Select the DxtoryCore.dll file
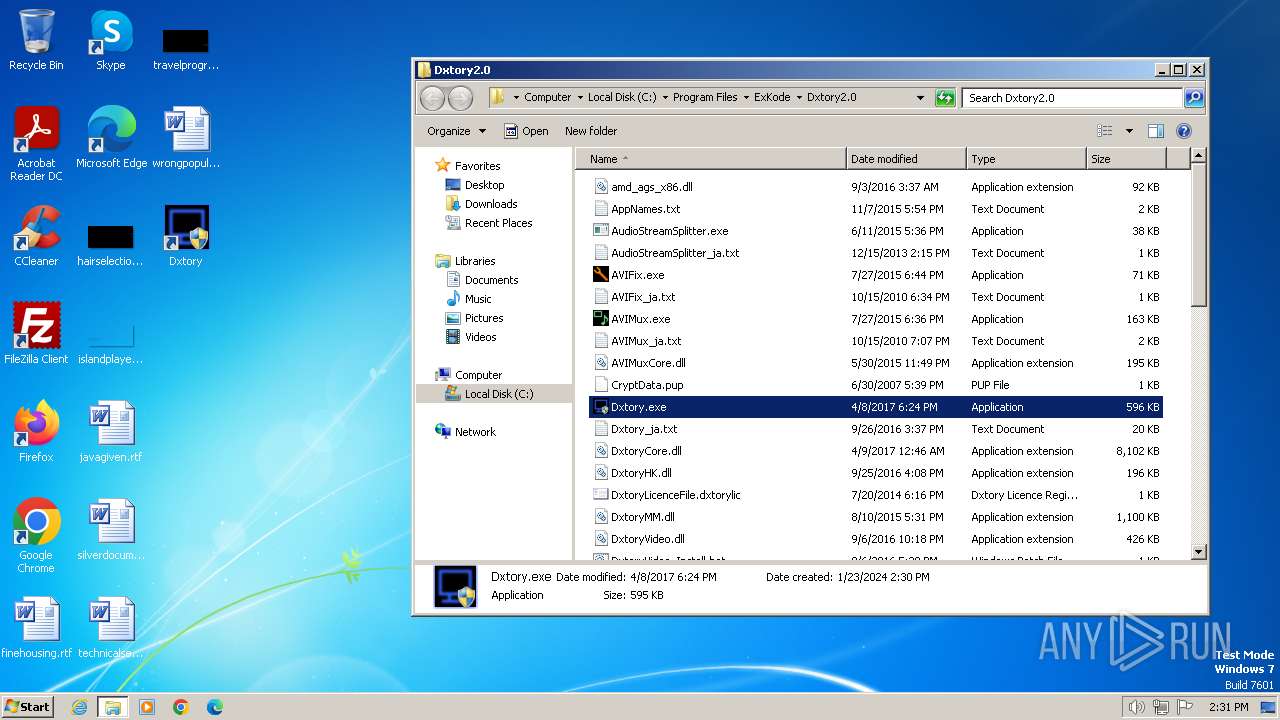This screenshot has height=720, width=1280. 646,451
